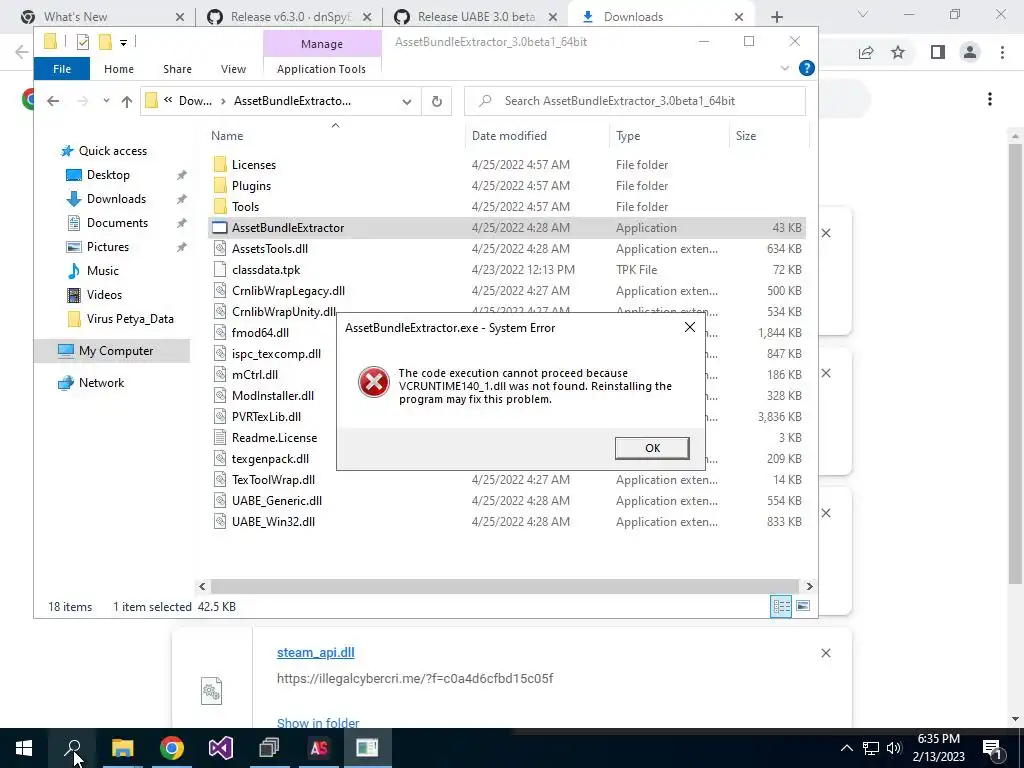The width and height of the screenshot is (1024, 768).
Task: Click Show in folder for steam_api.dll
Action: tap(318, 722)
